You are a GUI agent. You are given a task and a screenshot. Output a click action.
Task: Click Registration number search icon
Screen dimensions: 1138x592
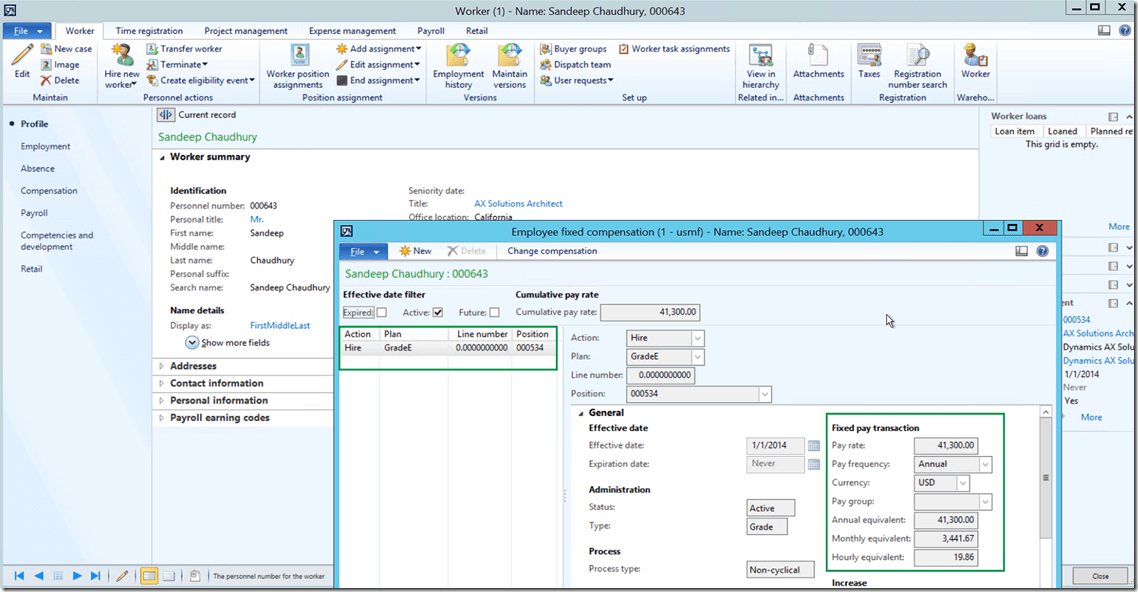[x=917, y=56]
